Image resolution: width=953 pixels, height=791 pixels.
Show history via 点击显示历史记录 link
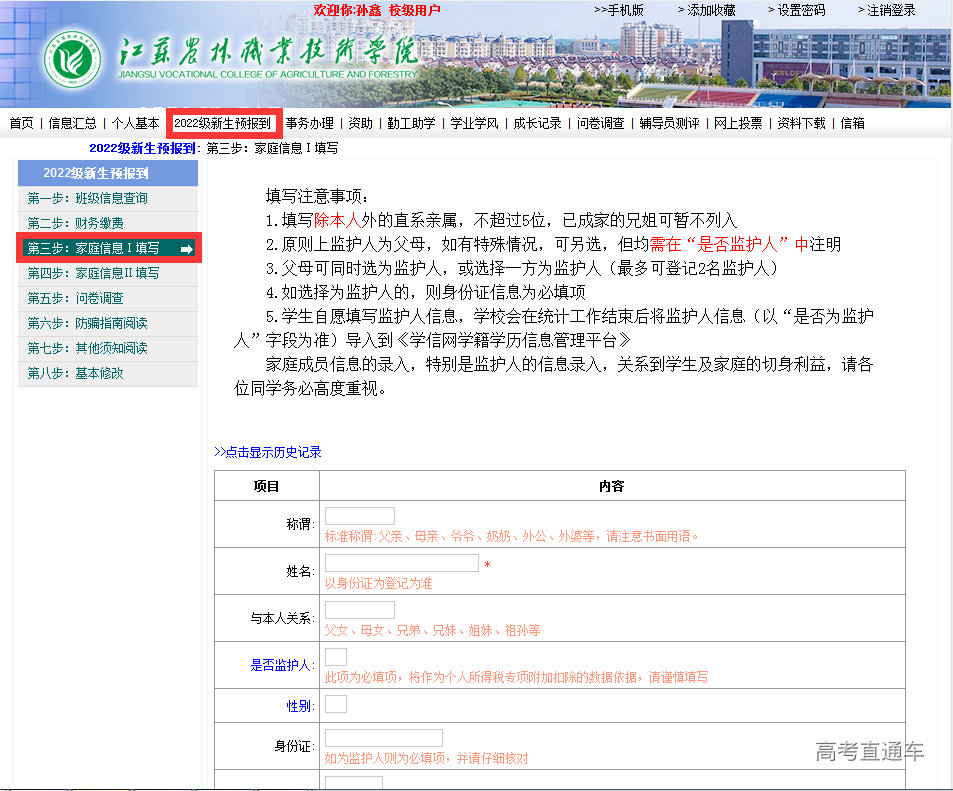tap(268, 452)
